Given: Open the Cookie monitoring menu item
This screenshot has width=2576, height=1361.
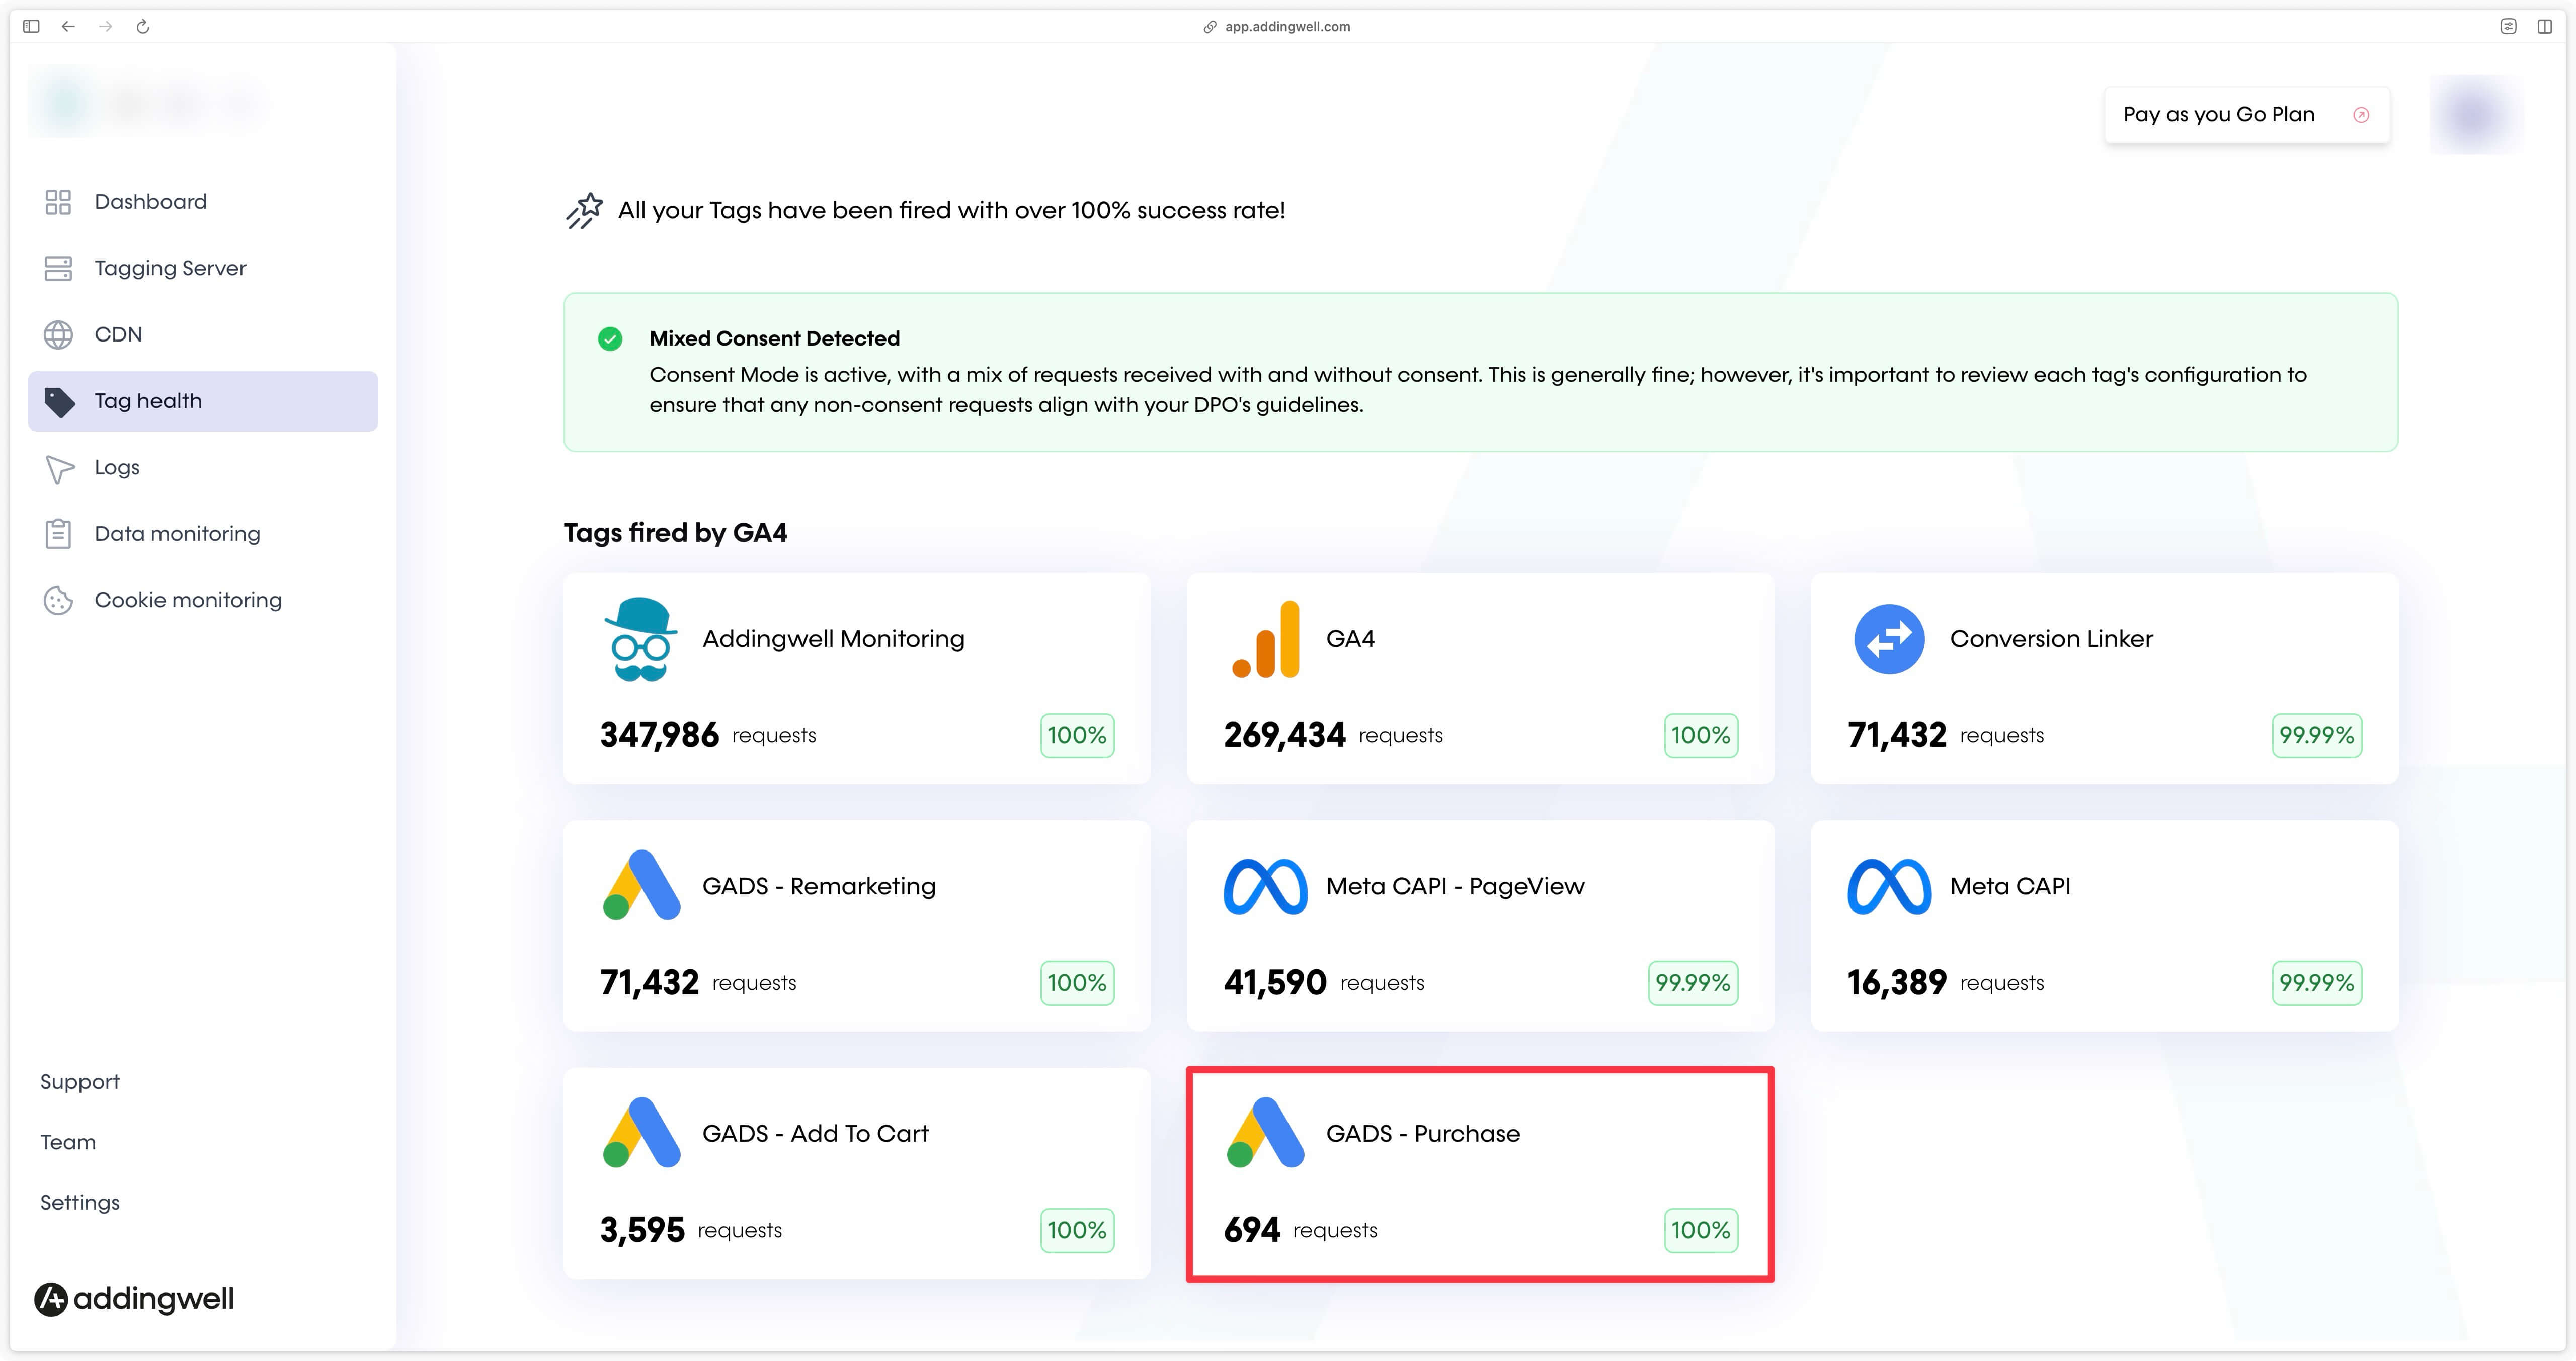Looking at the screenshot, I should (203, 600).
